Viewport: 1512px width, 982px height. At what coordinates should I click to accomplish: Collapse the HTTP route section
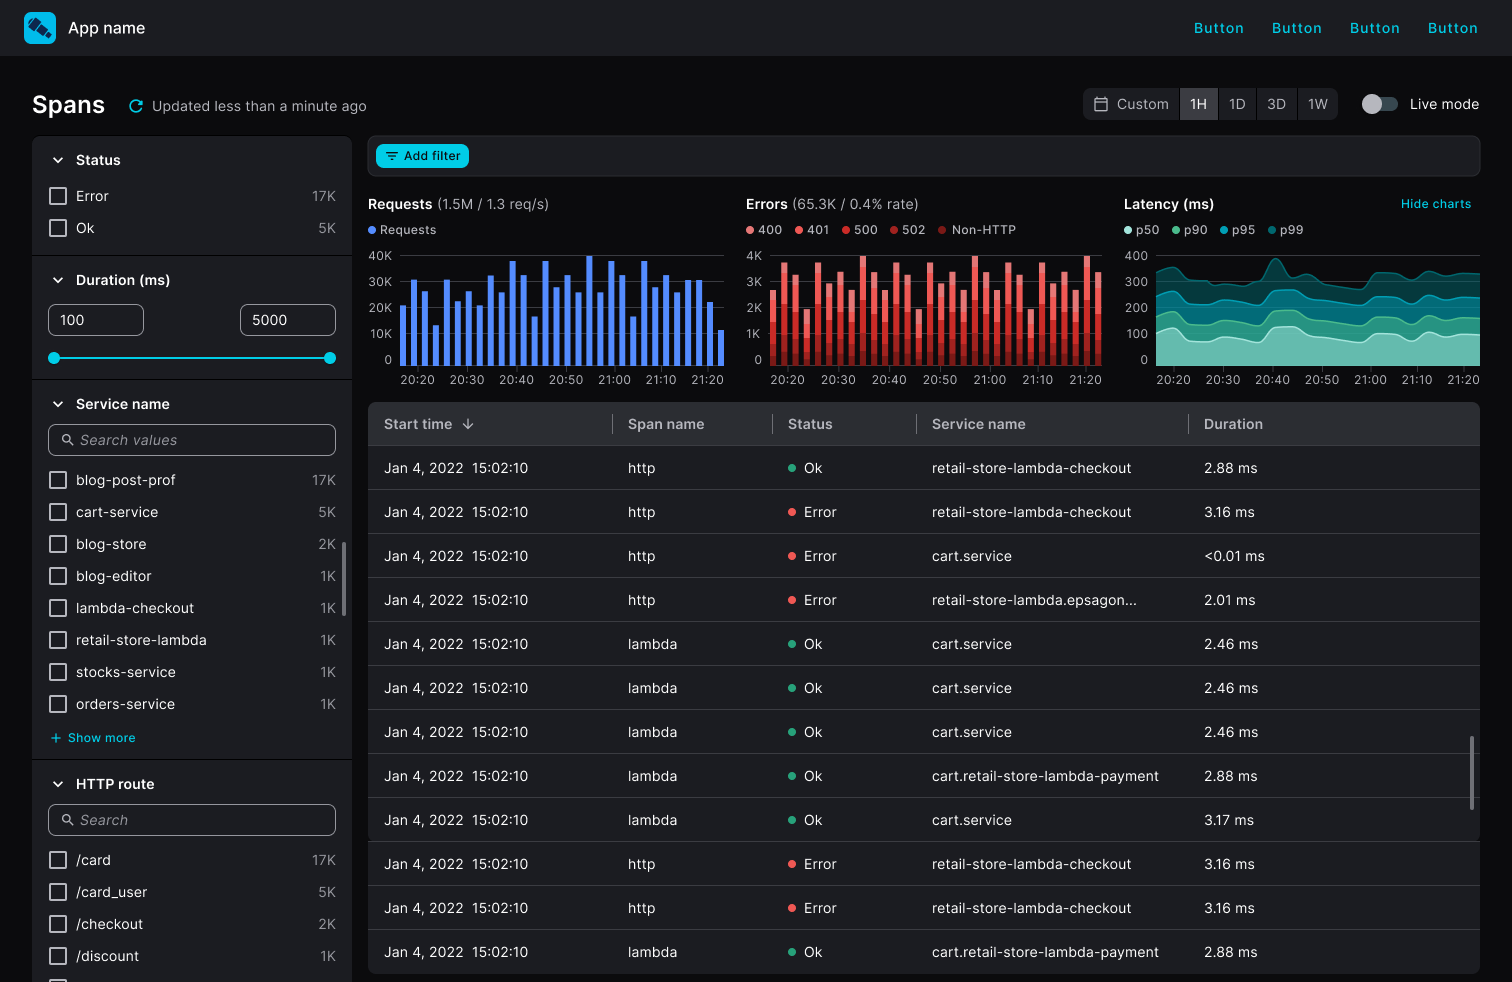(58, 784)
